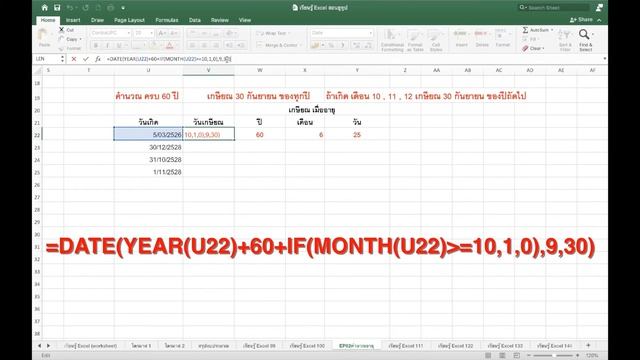Click Merge & Center
This screenshot has width=640, height=360.
[278, 45]
